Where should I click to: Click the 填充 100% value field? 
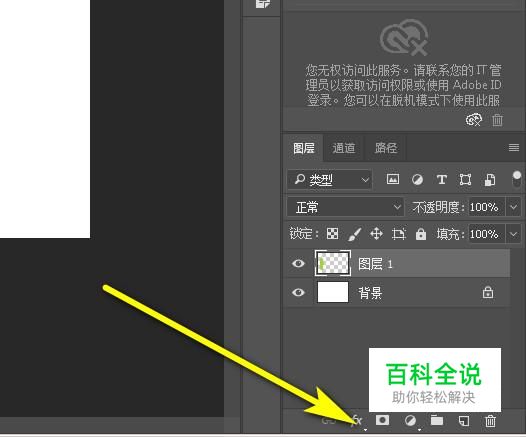click(x=486, y=234)
